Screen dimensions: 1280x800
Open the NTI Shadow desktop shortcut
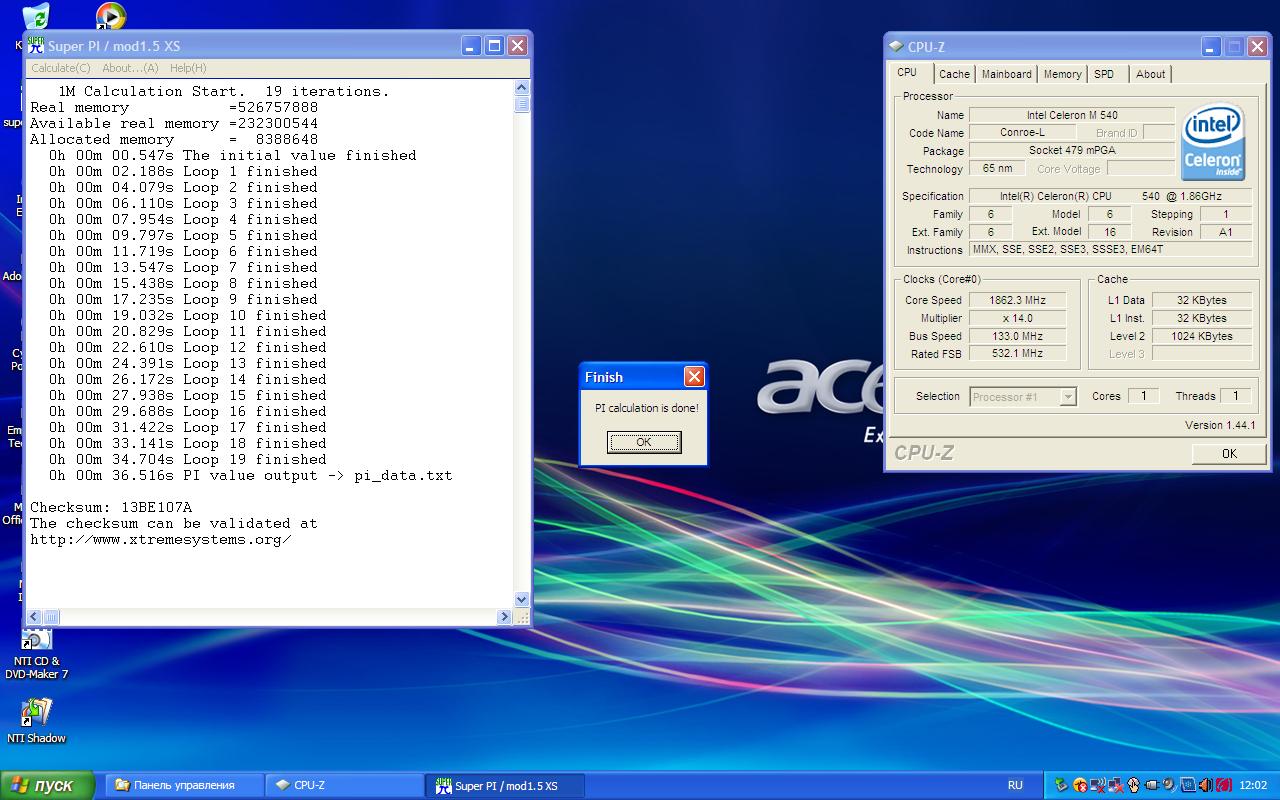click(36, 720)
